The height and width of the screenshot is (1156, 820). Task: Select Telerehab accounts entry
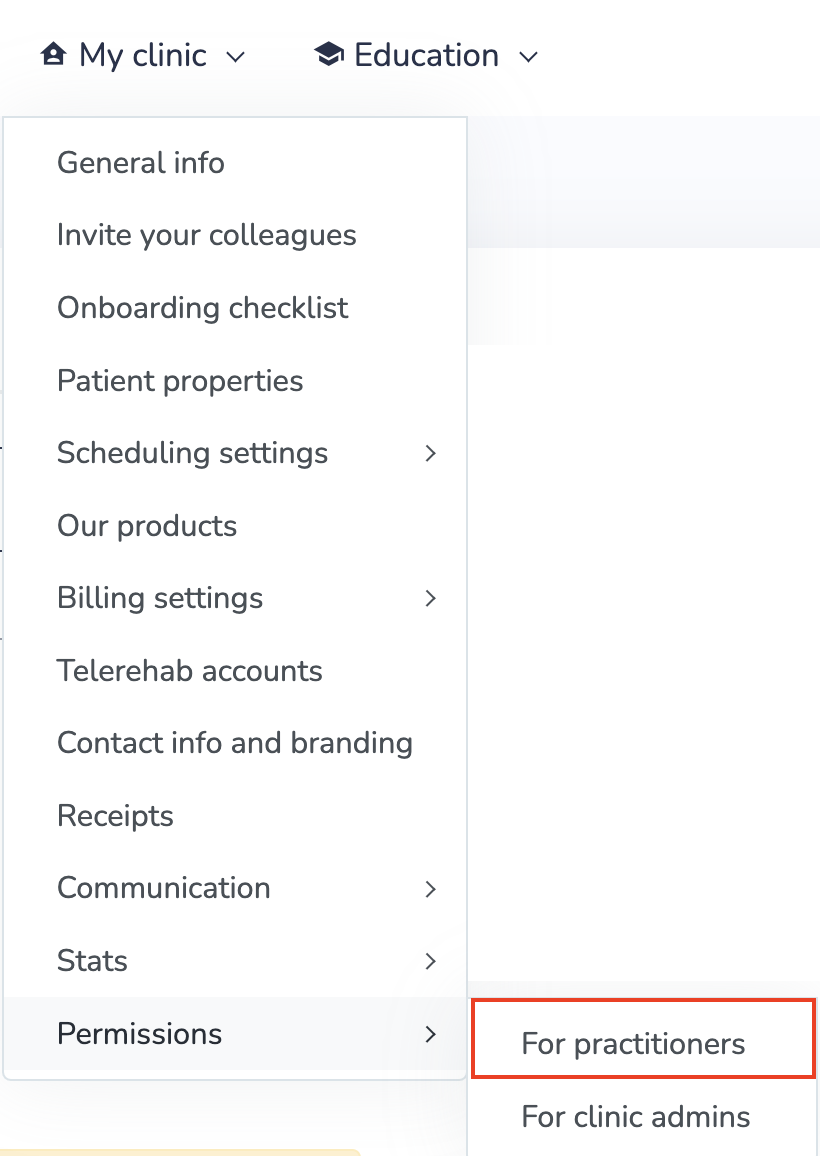click(x=190, y=671)
